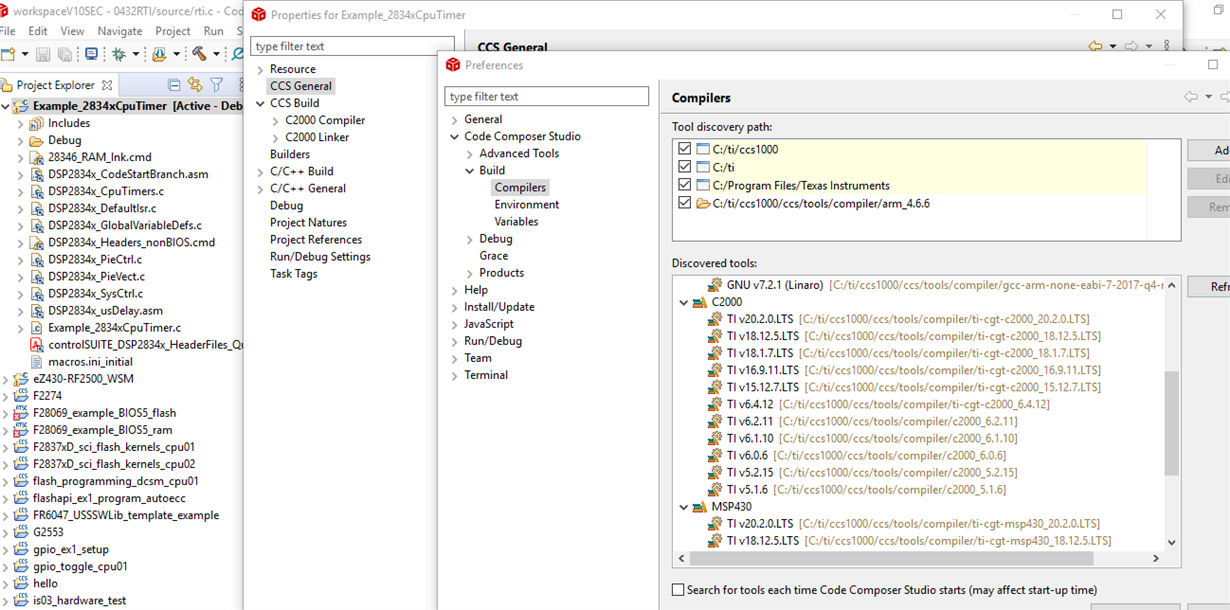The width and height of the screenshot is (1230, 610).
Task: Click back arrow in Preferences Compilers header
Action: (x=1190, y=97)
